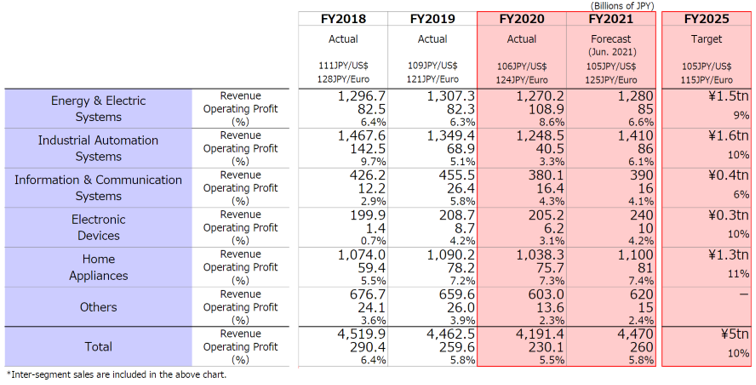The width and height of the screenshot is (756, 385).
Task: Select the ¥1.5tn FY2025 target value
Action: (x=731, y=96)
